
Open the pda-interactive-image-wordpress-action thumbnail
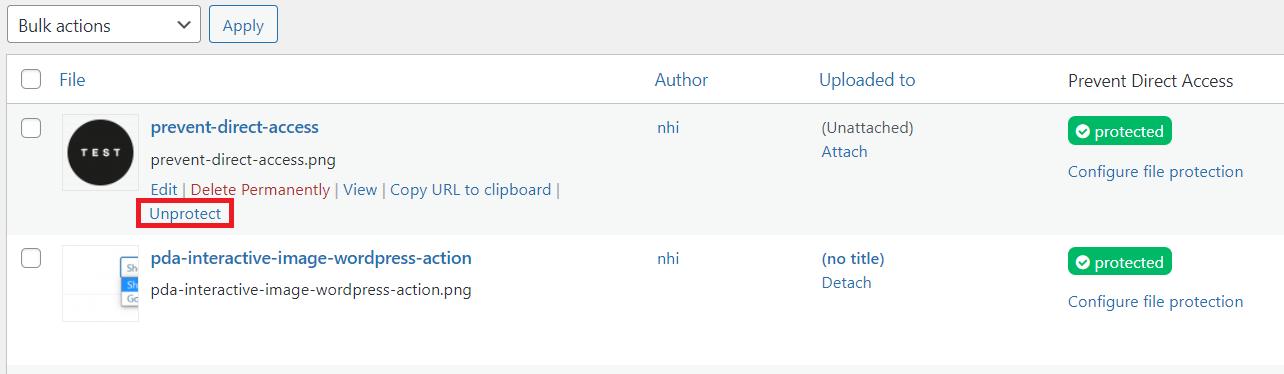pos(100,283)
